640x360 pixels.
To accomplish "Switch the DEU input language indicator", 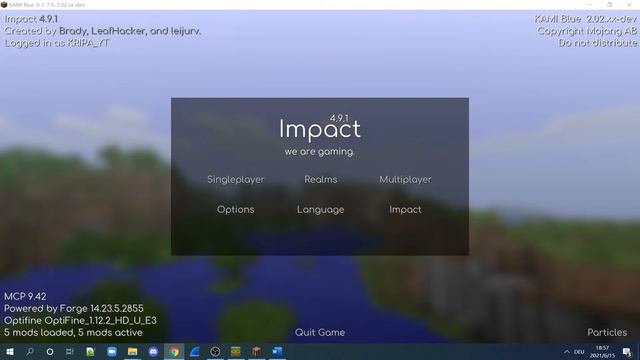I will pos(579,351).
